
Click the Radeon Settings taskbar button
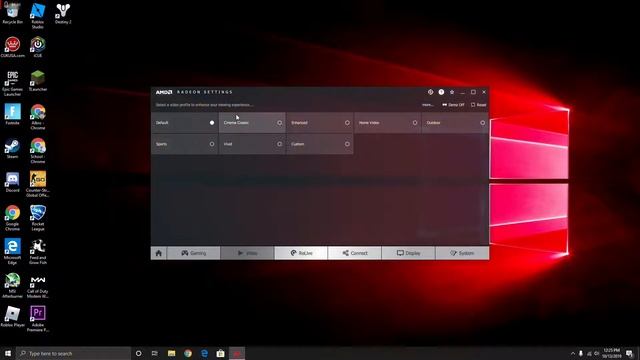point(237,353)
